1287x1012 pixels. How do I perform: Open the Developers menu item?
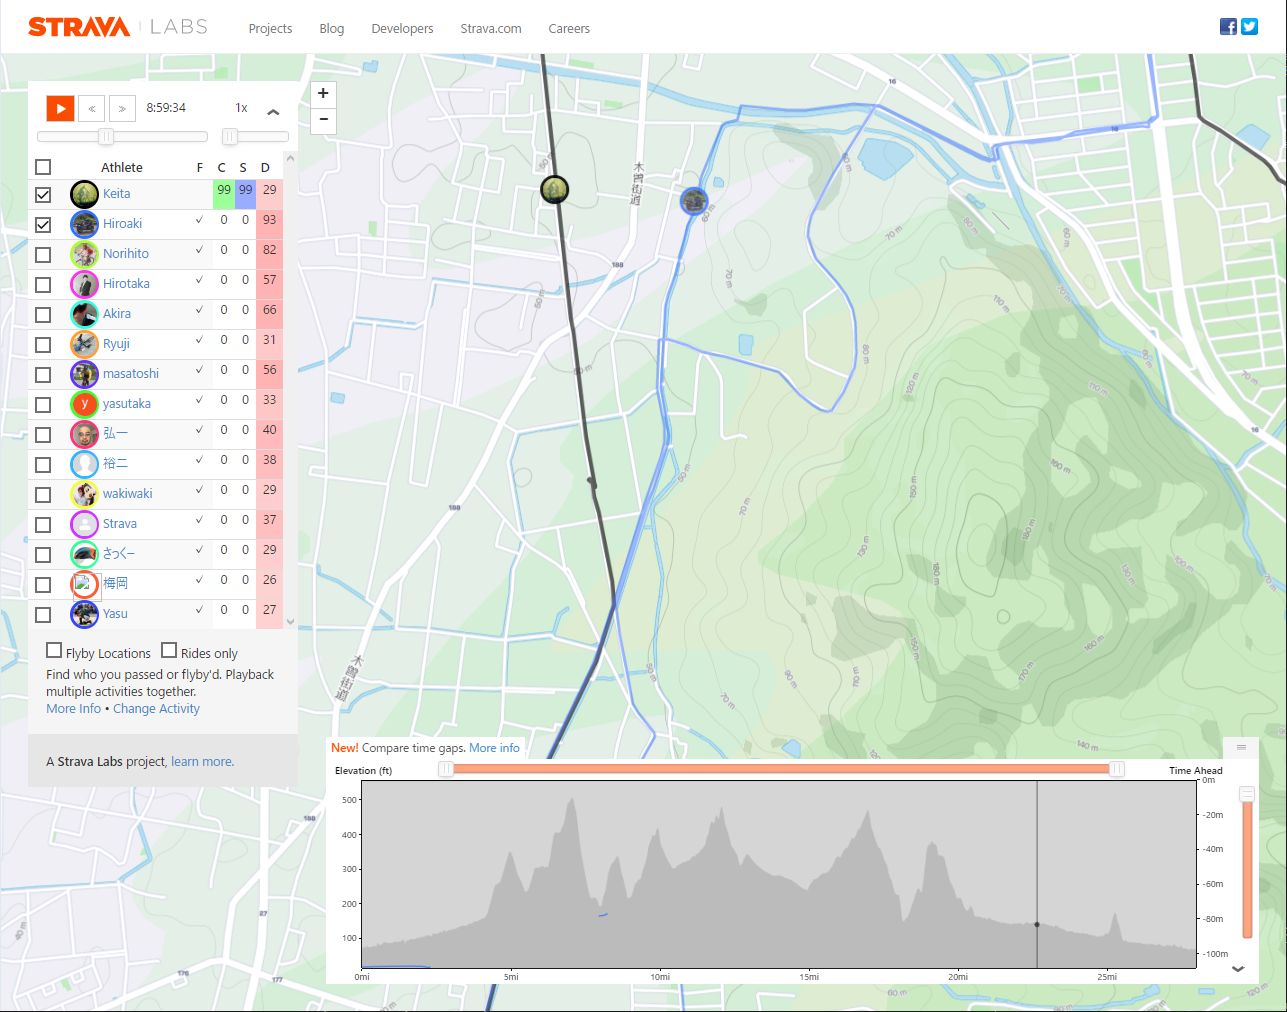click(x=402, y=28)
